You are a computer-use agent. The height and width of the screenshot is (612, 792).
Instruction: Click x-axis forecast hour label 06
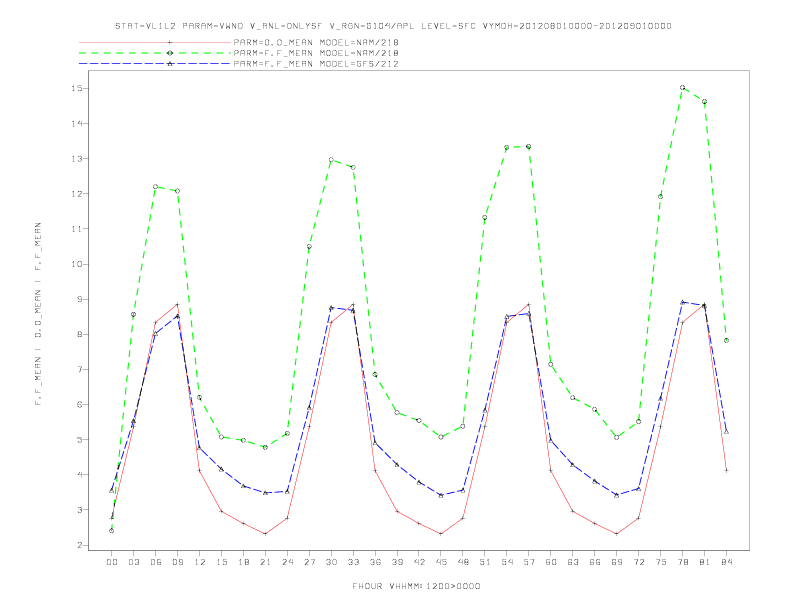(x=156, y=562)
